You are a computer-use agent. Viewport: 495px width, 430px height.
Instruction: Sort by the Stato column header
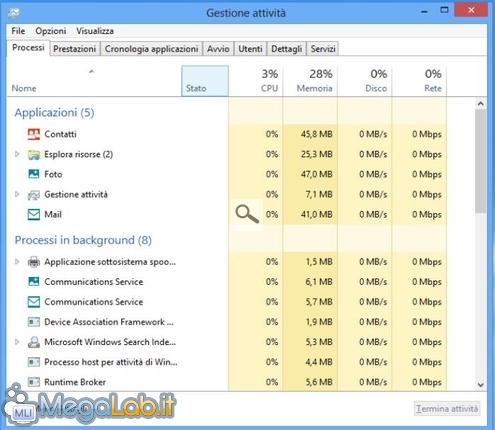coord(205,81)
